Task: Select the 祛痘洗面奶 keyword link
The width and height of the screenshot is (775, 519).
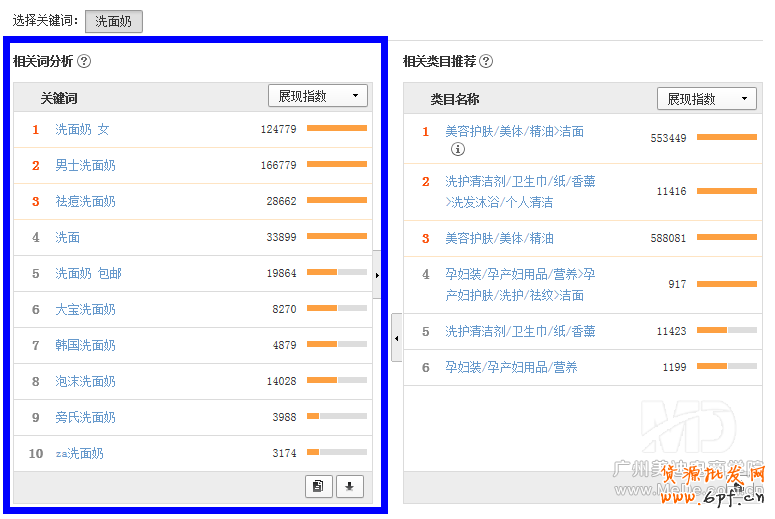Action: 85,201
